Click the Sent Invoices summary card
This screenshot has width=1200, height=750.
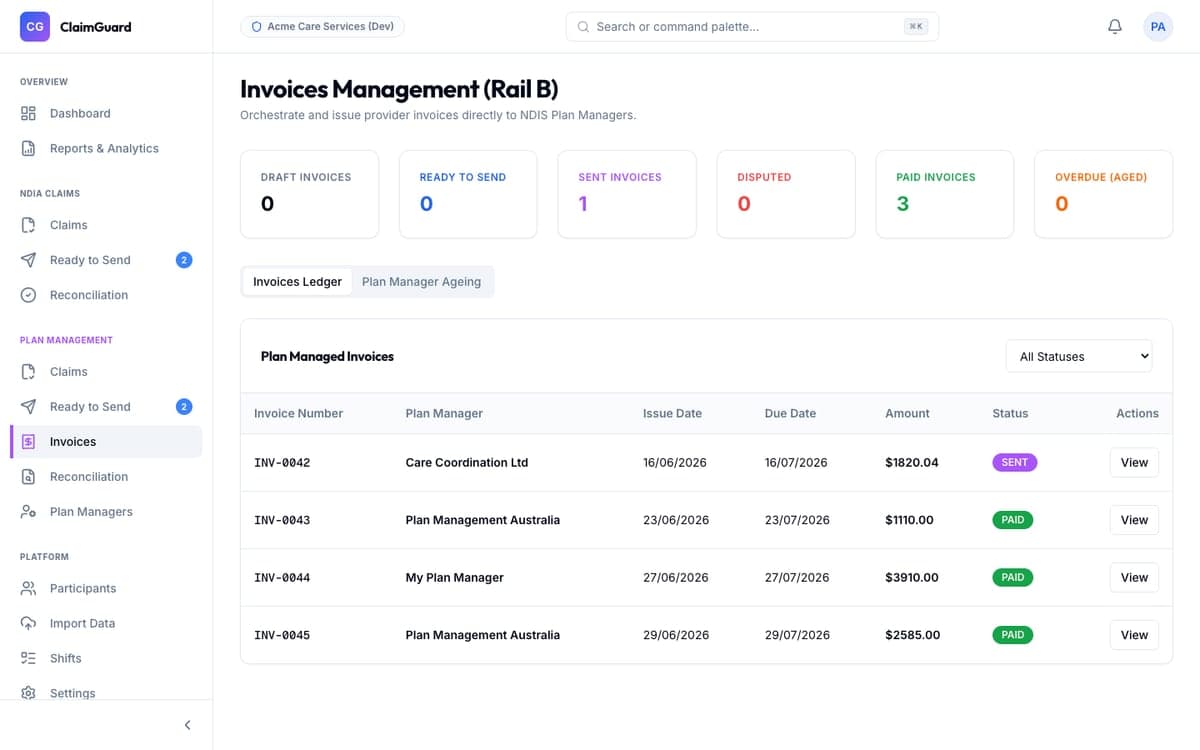[627, 194]
